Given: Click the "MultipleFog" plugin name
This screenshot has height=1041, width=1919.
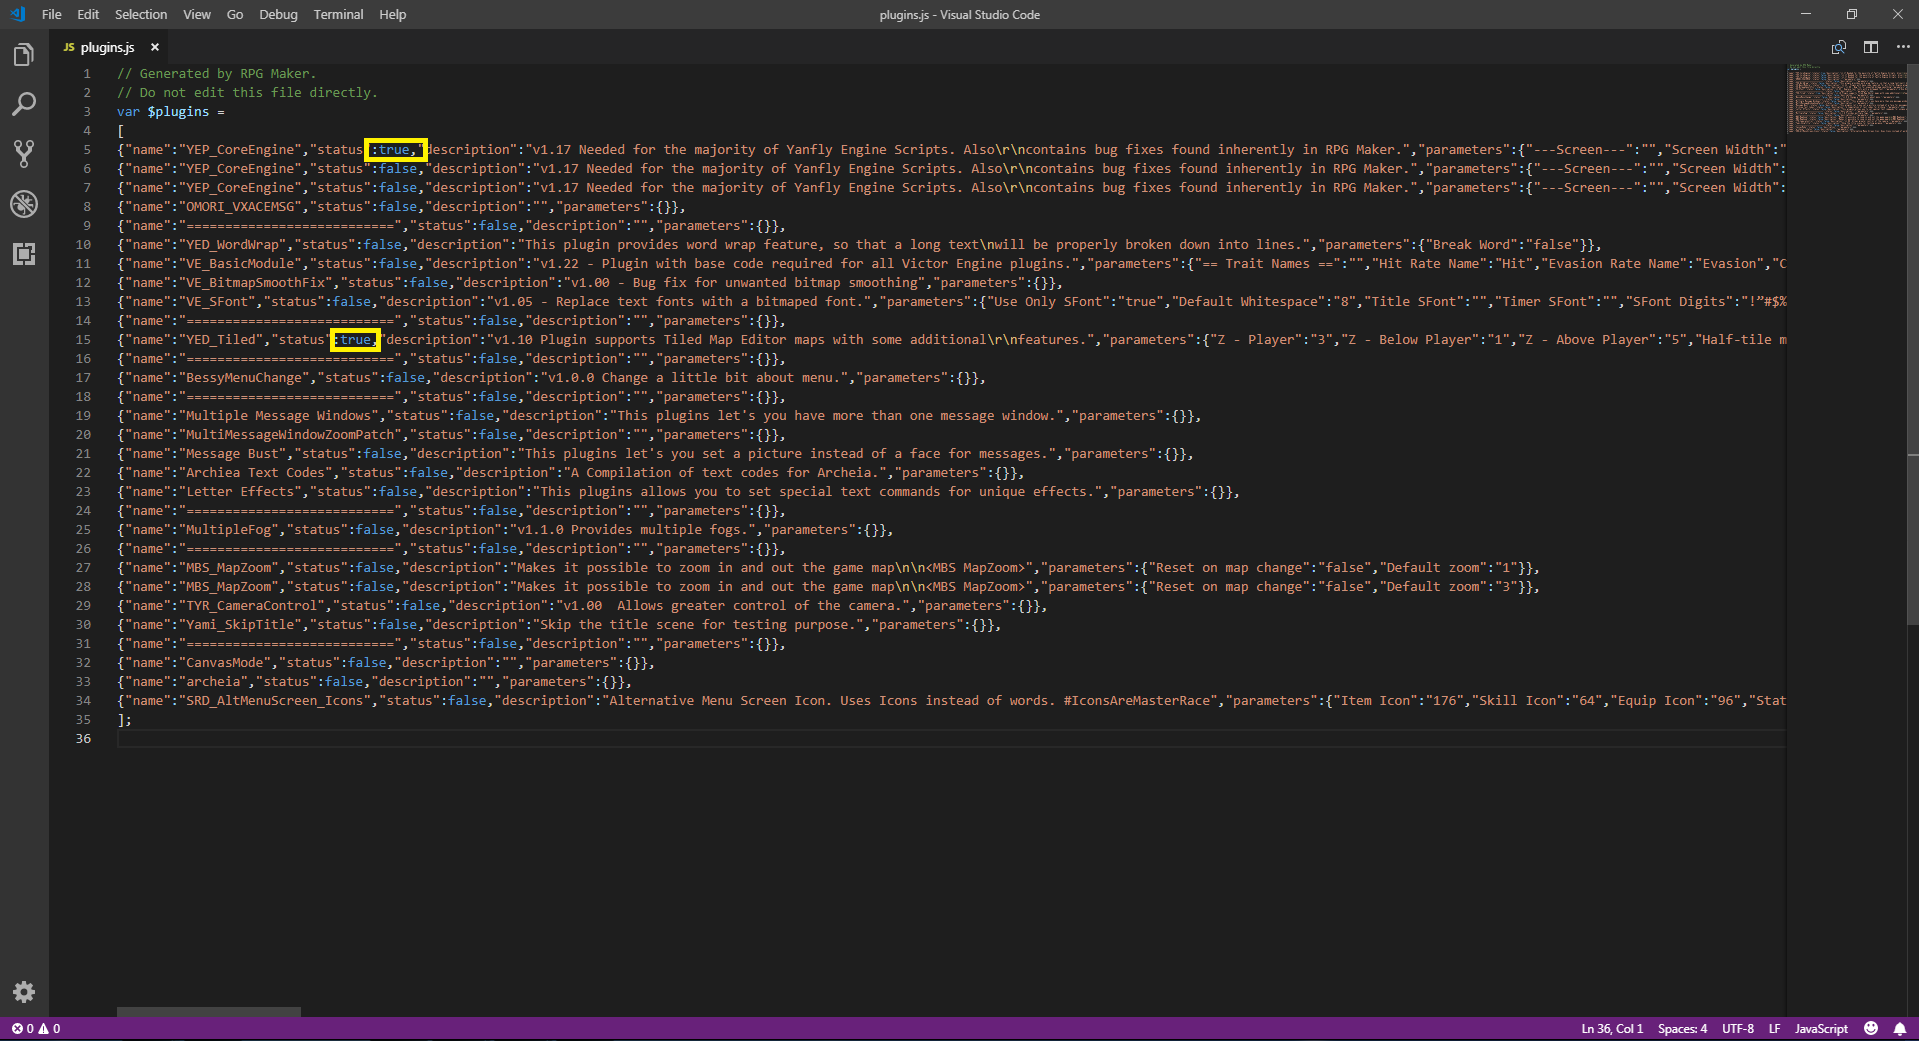Looking at the screenshot, I should [228, 530].
